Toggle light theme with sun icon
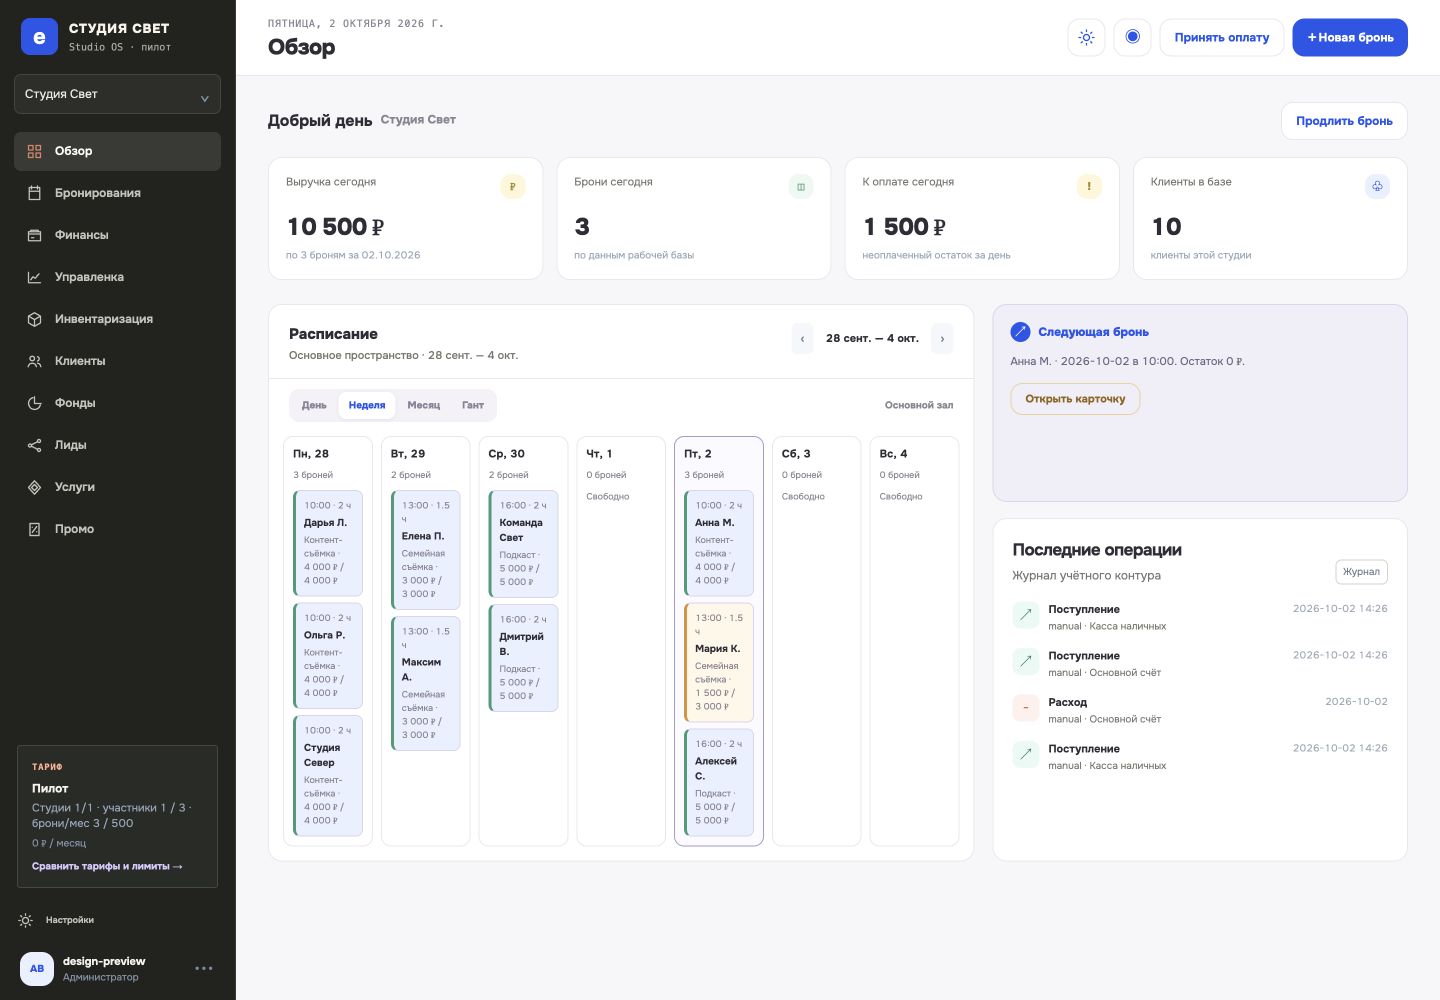Viewport: 1440px width, 1000px height. coord(1086,37)
